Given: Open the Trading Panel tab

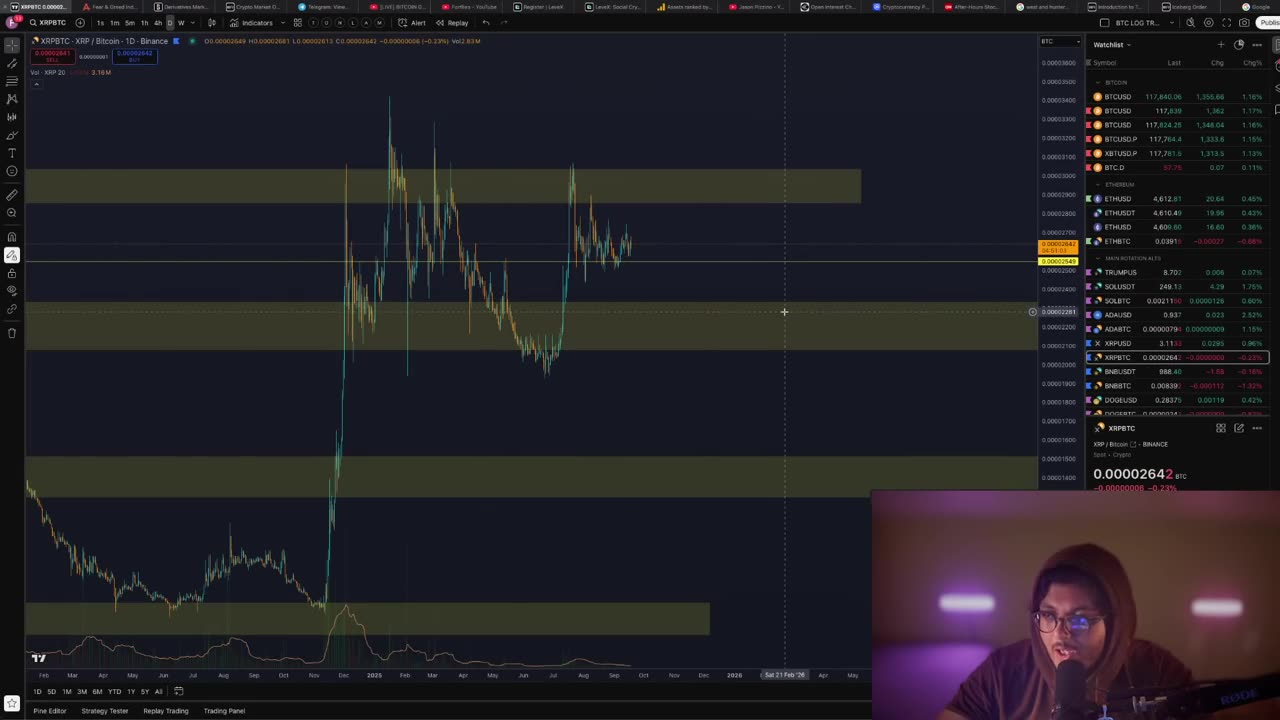Looking at the screenshot, I should [x=224, y=711].
